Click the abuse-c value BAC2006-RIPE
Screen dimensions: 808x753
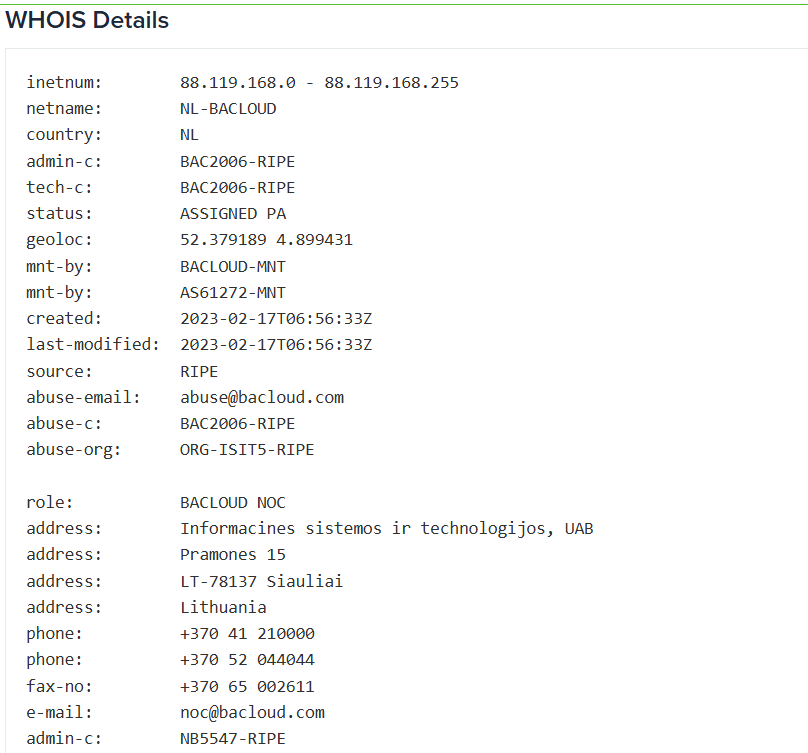tap(237, 424)
